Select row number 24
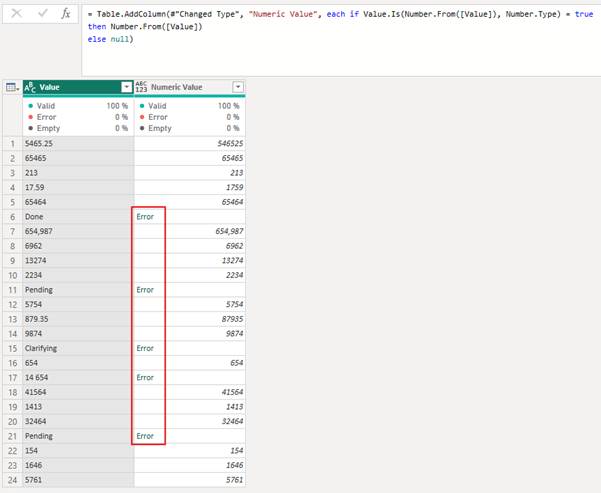 [11, 480]
